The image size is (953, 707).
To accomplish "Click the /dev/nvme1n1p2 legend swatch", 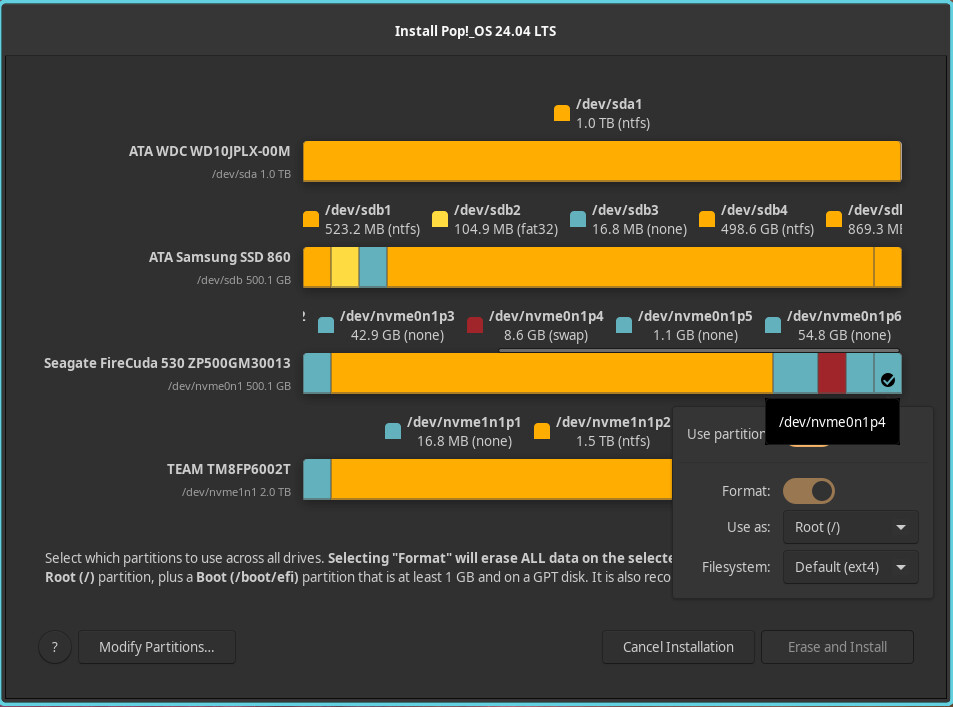I will click(x=542, y=431).
